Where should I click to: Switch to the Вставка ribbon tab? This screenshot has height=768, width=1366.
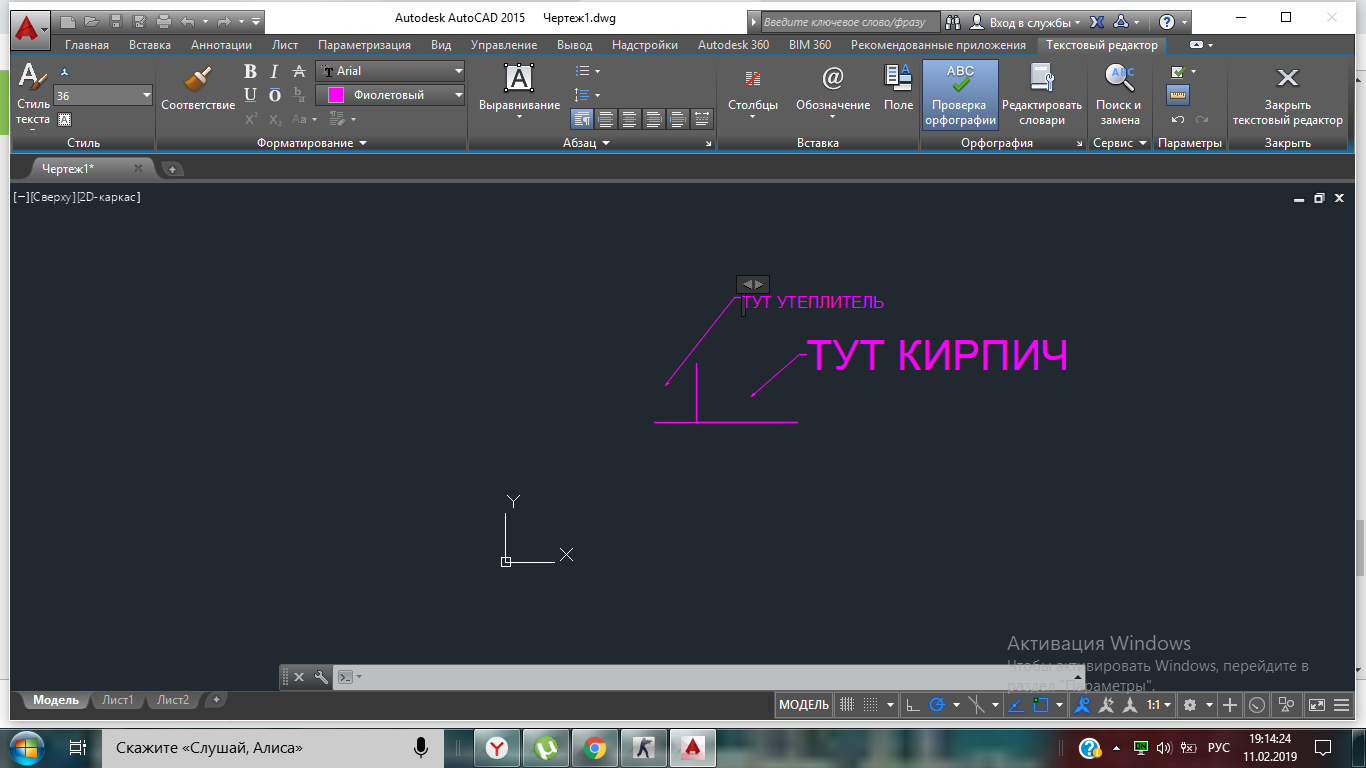(150, 45)
